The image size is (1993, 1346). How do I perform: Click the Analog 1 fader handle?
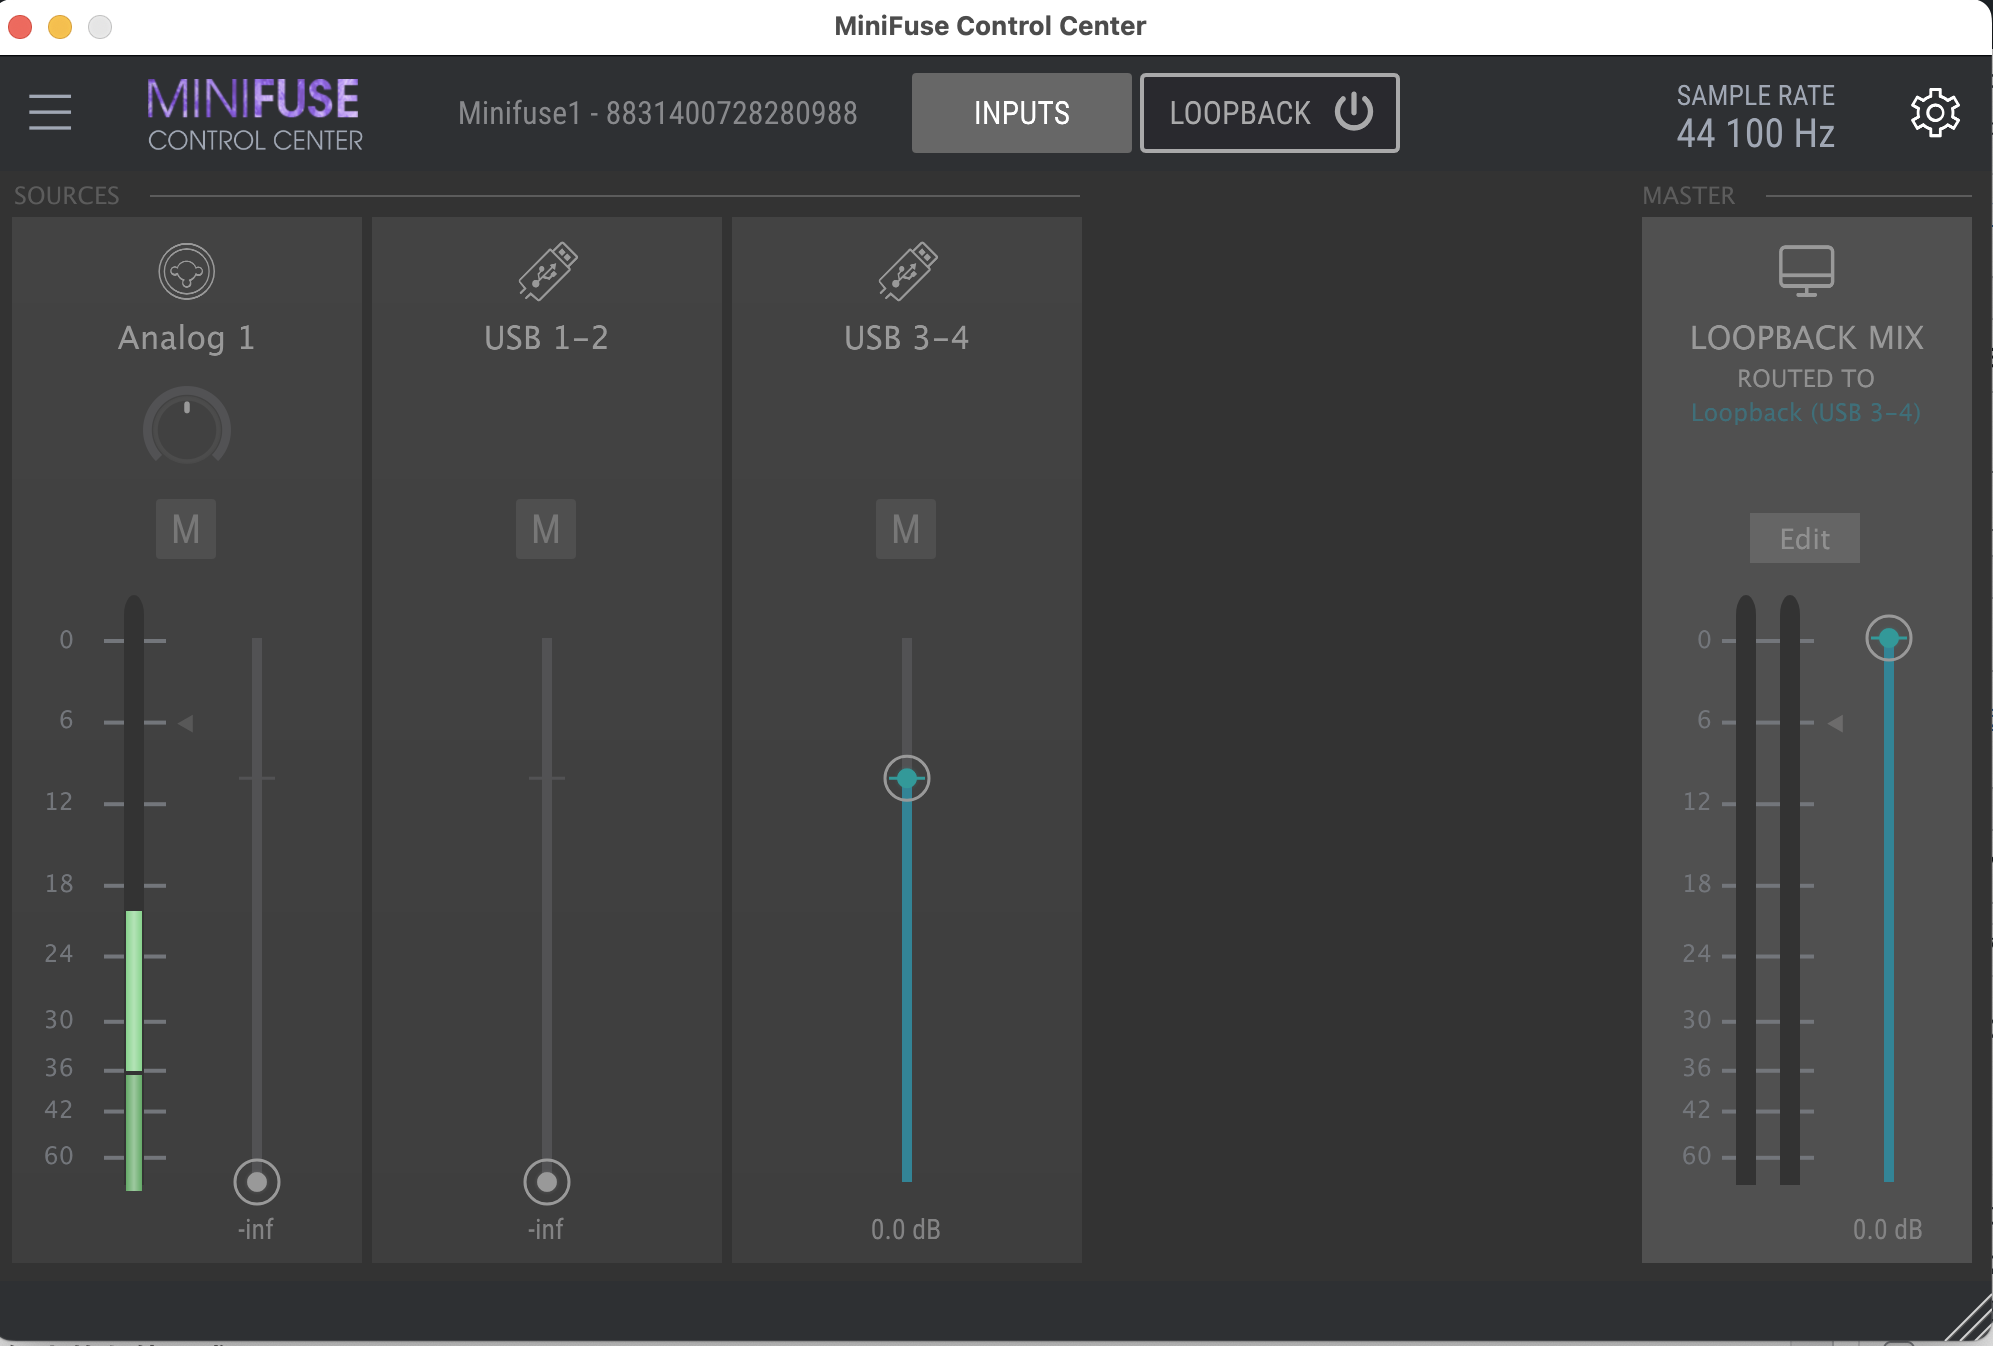257,1182
